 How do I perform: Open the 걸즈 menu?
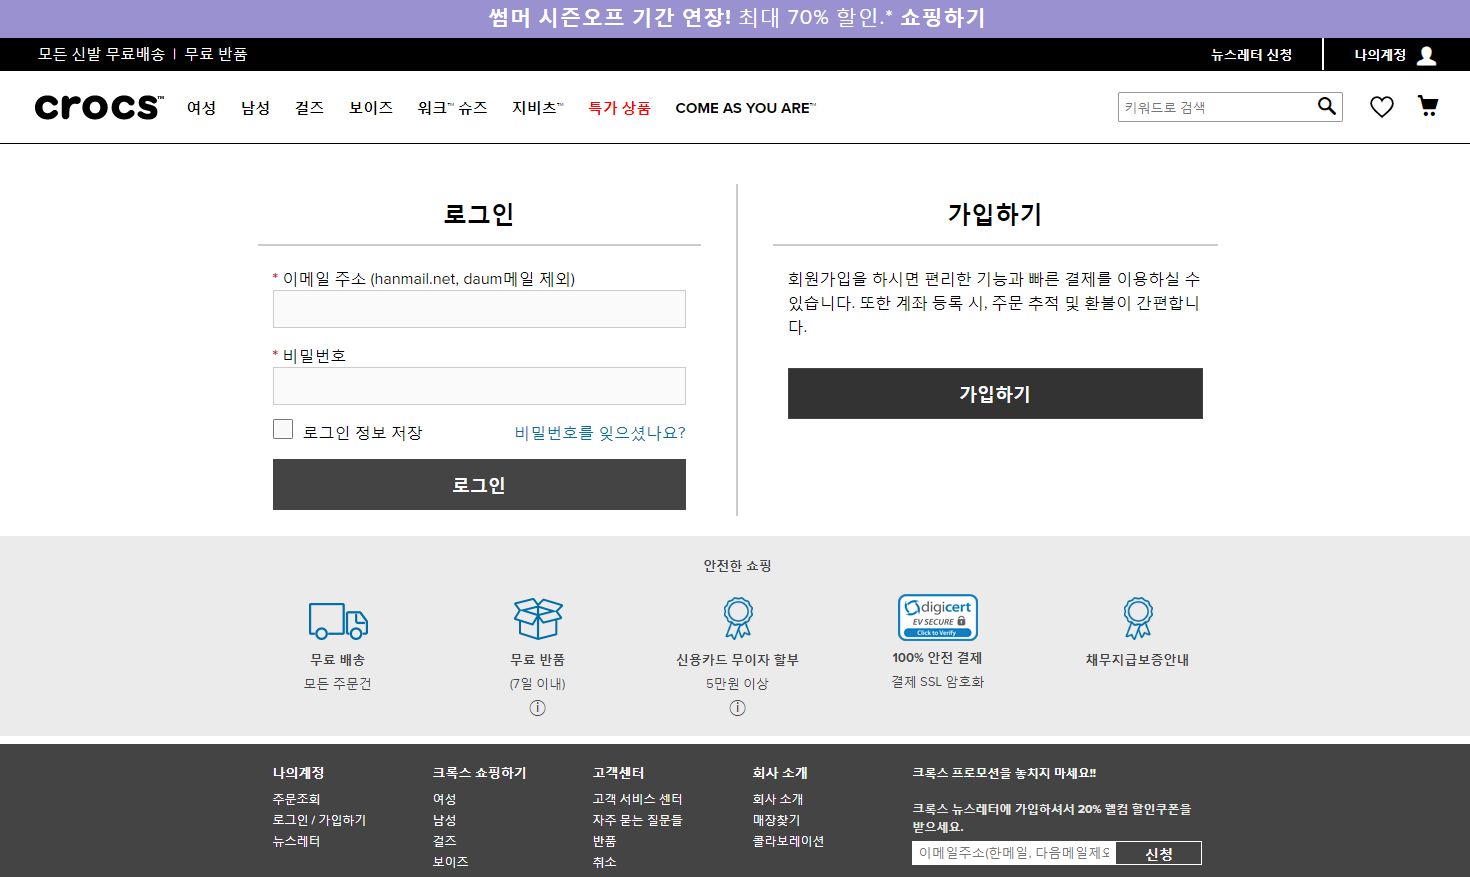tap(309, 108)
